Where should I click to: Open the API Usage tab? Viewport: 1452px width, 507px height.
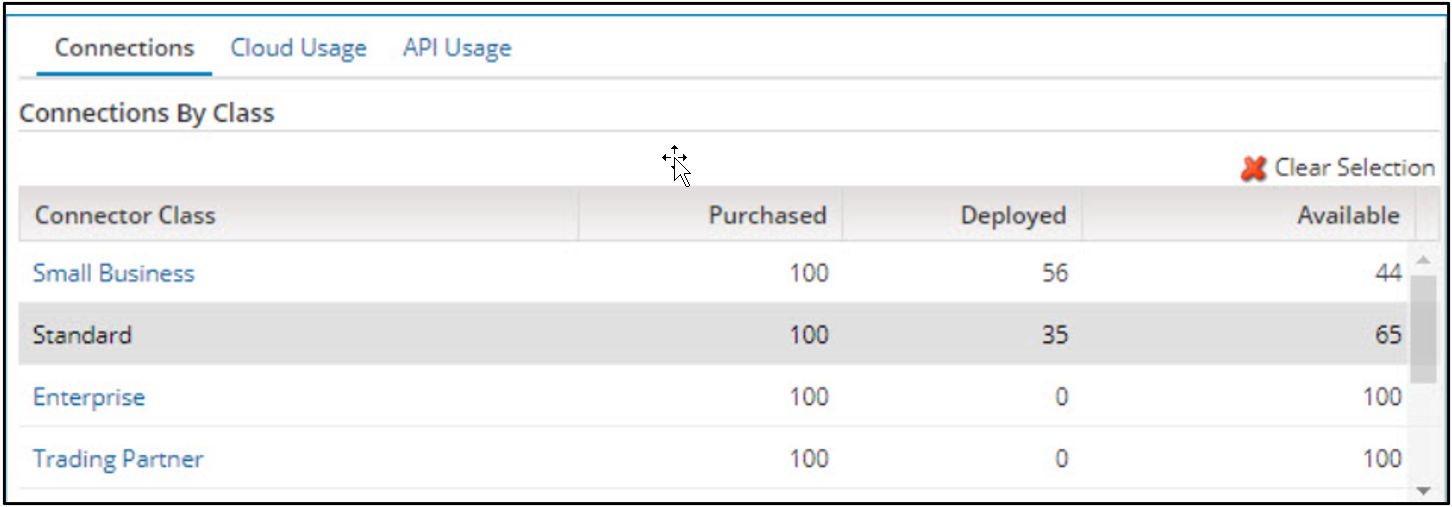(457, 48)
